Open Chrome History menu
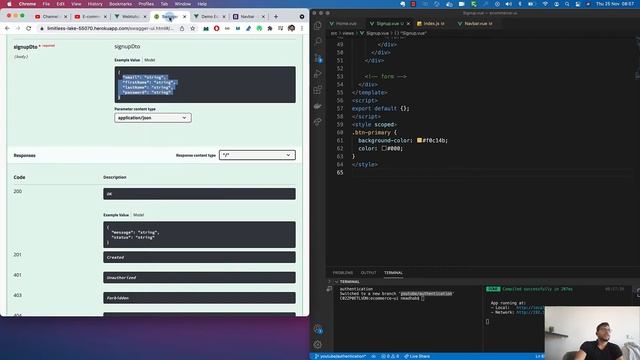 (x=95, y=4)
